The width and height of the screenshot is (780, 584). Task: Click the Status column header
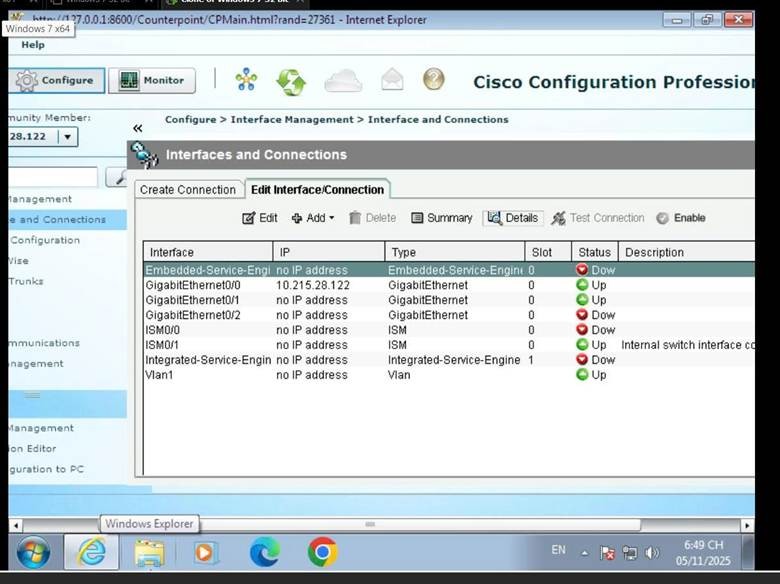(594, 252)
